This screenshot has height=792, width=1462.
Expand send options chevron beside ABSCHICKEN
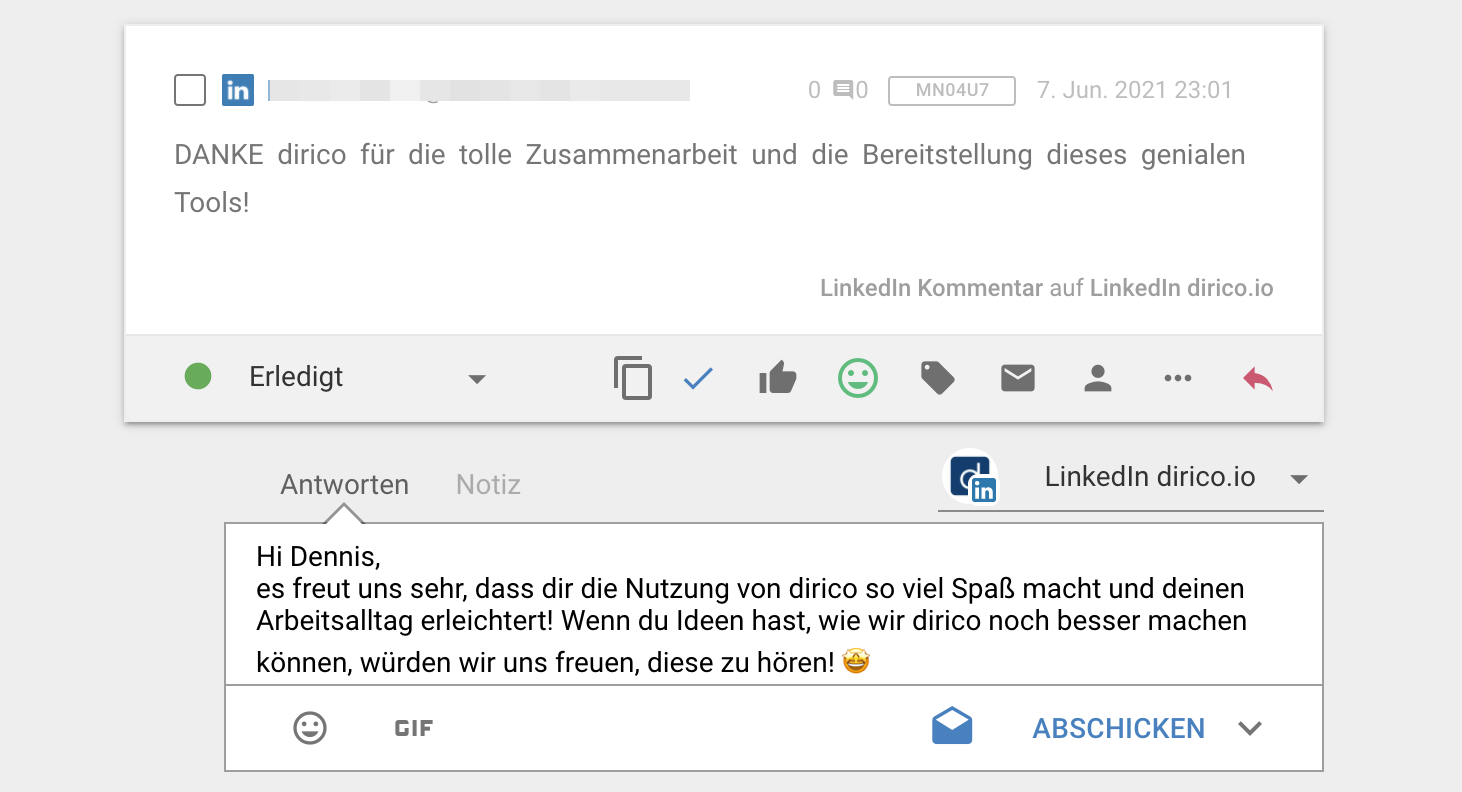pos(1250,728)
